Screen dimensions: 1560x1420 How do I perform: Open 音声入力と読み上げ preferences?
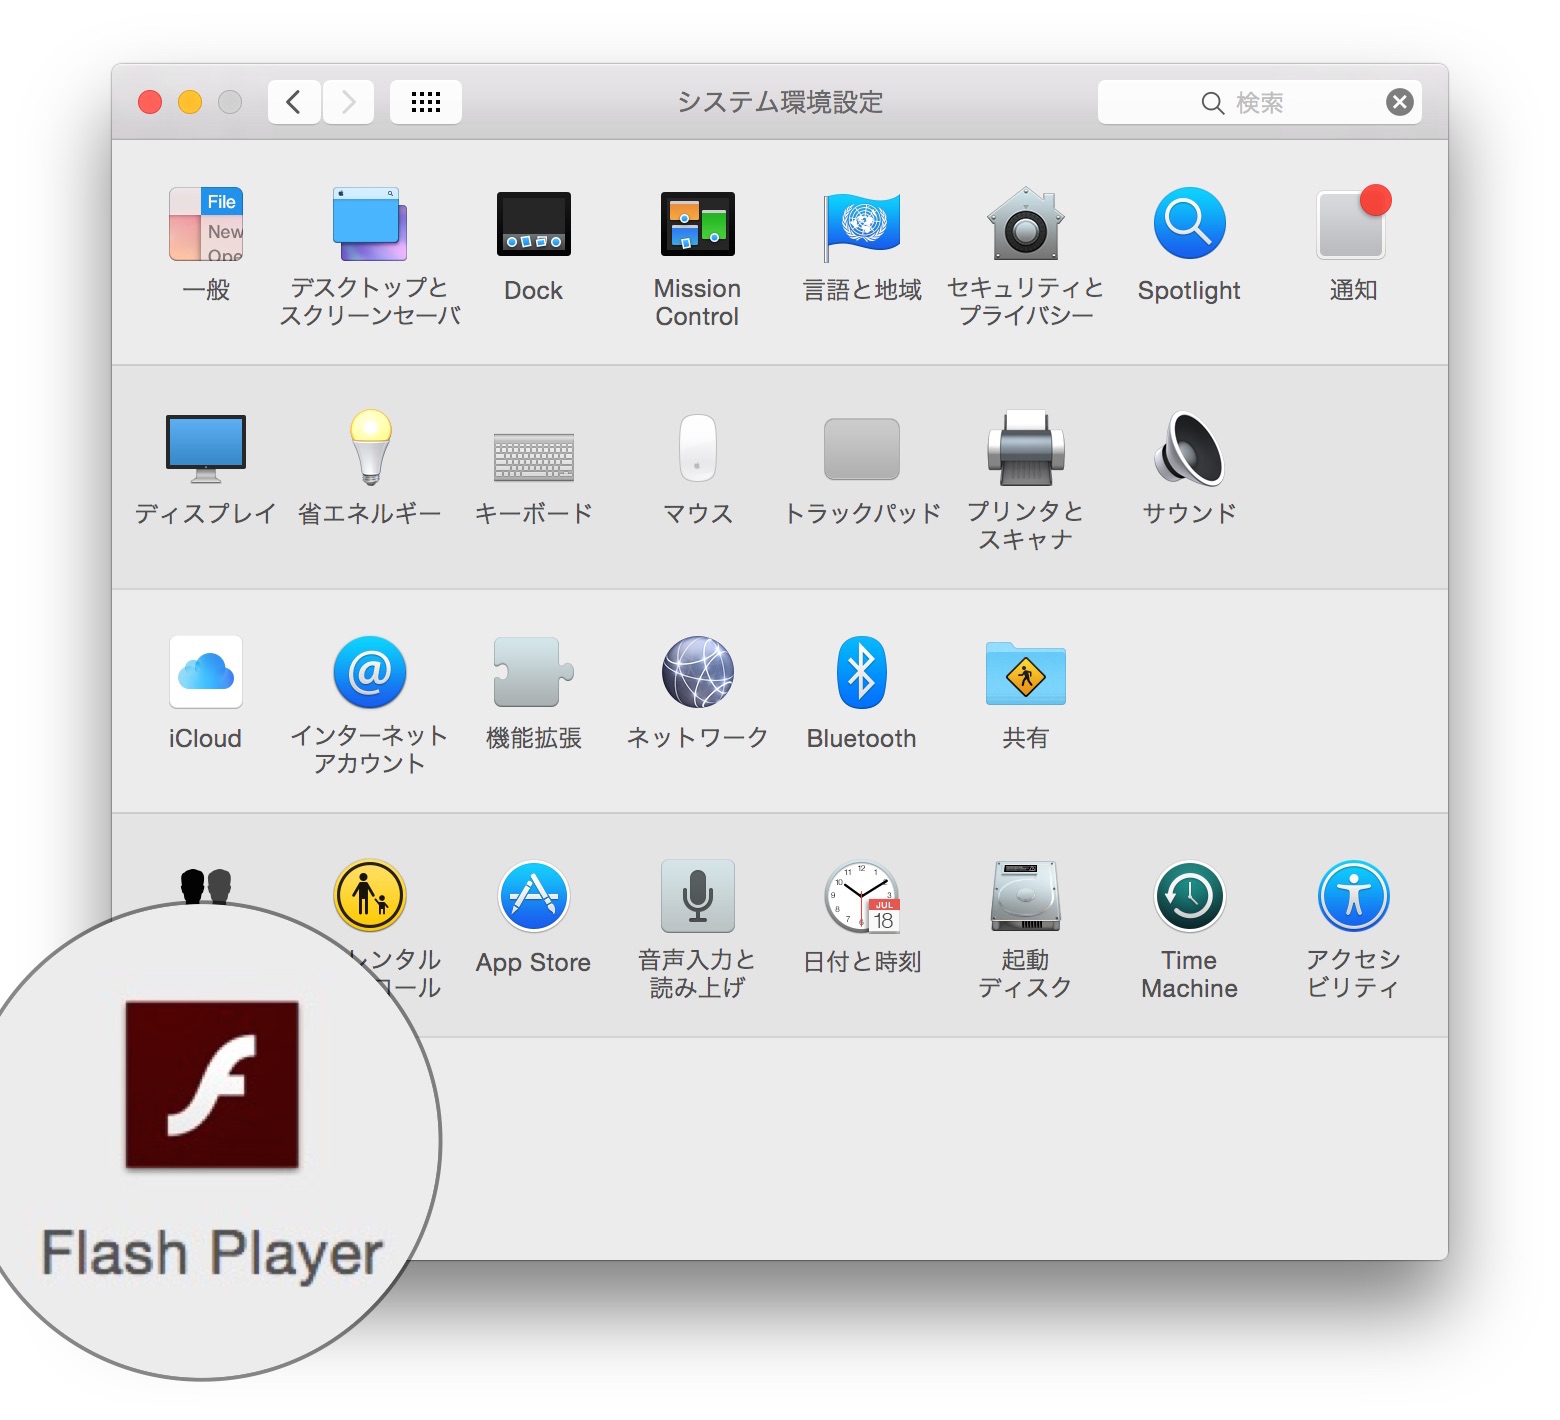pos(698,896)
